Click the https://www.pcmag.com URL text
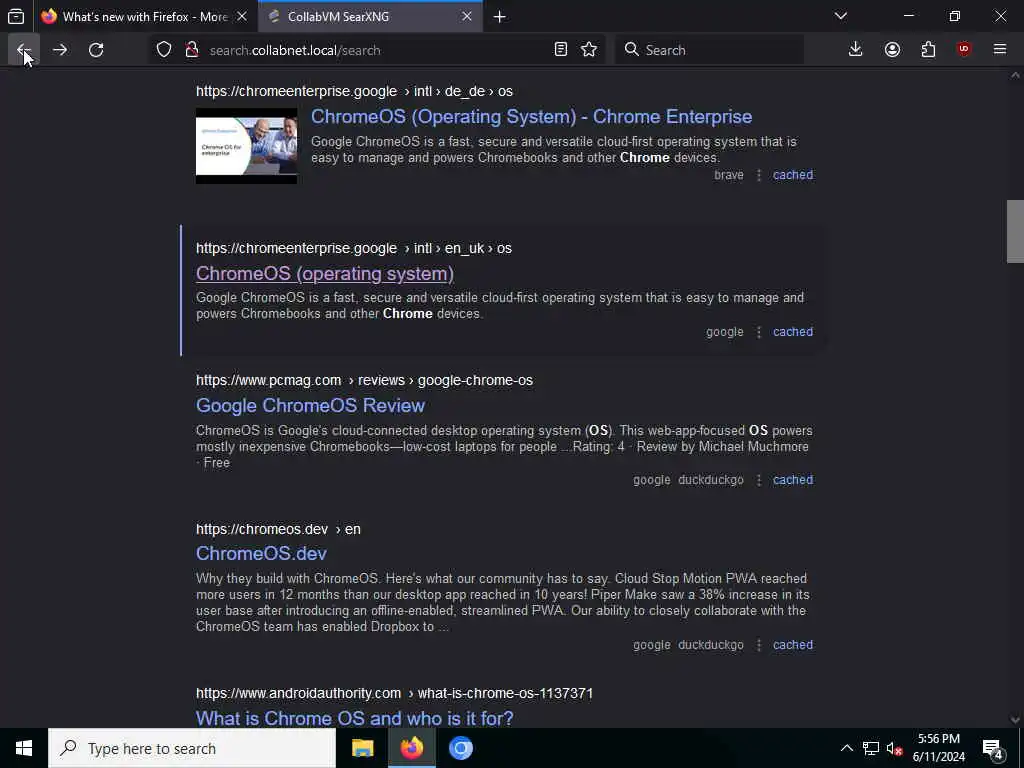 [x=268, y=380]
